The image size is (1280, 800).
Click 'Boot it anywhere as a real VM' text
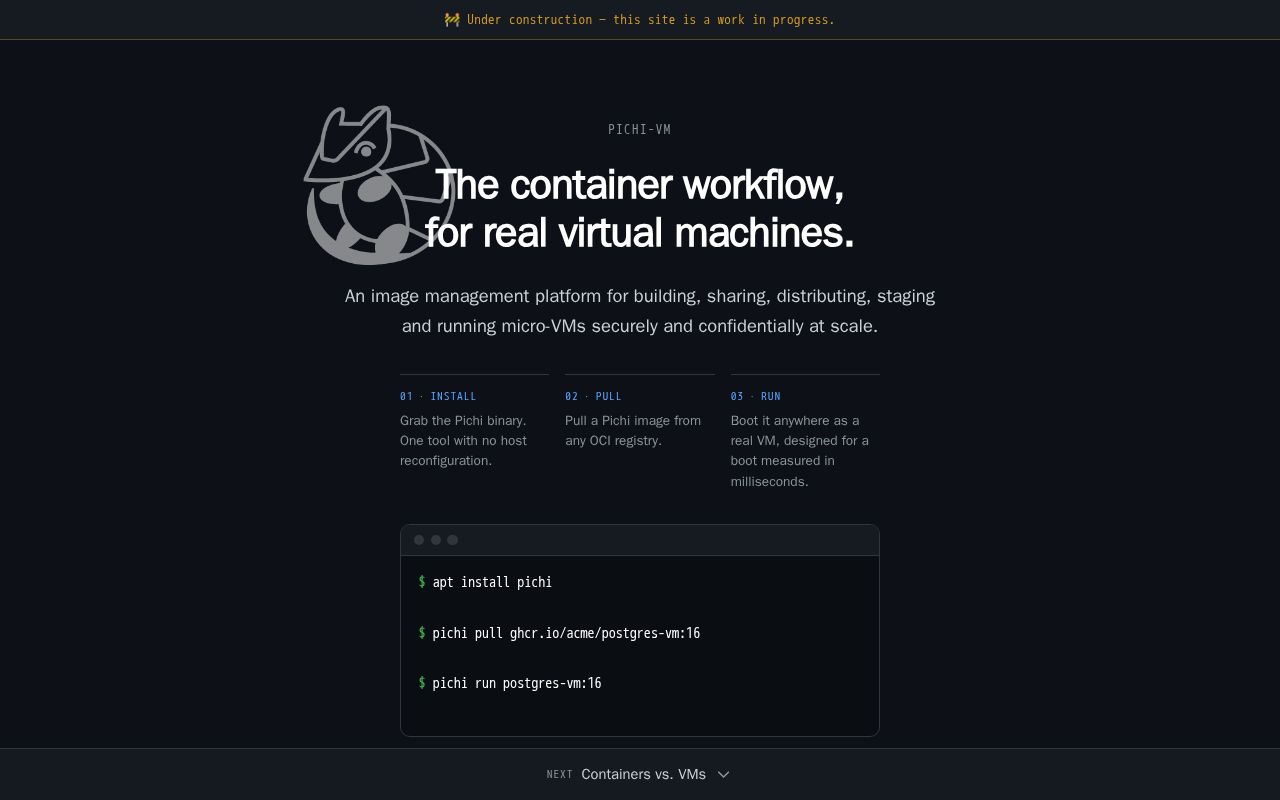click(x=800, y=451)
